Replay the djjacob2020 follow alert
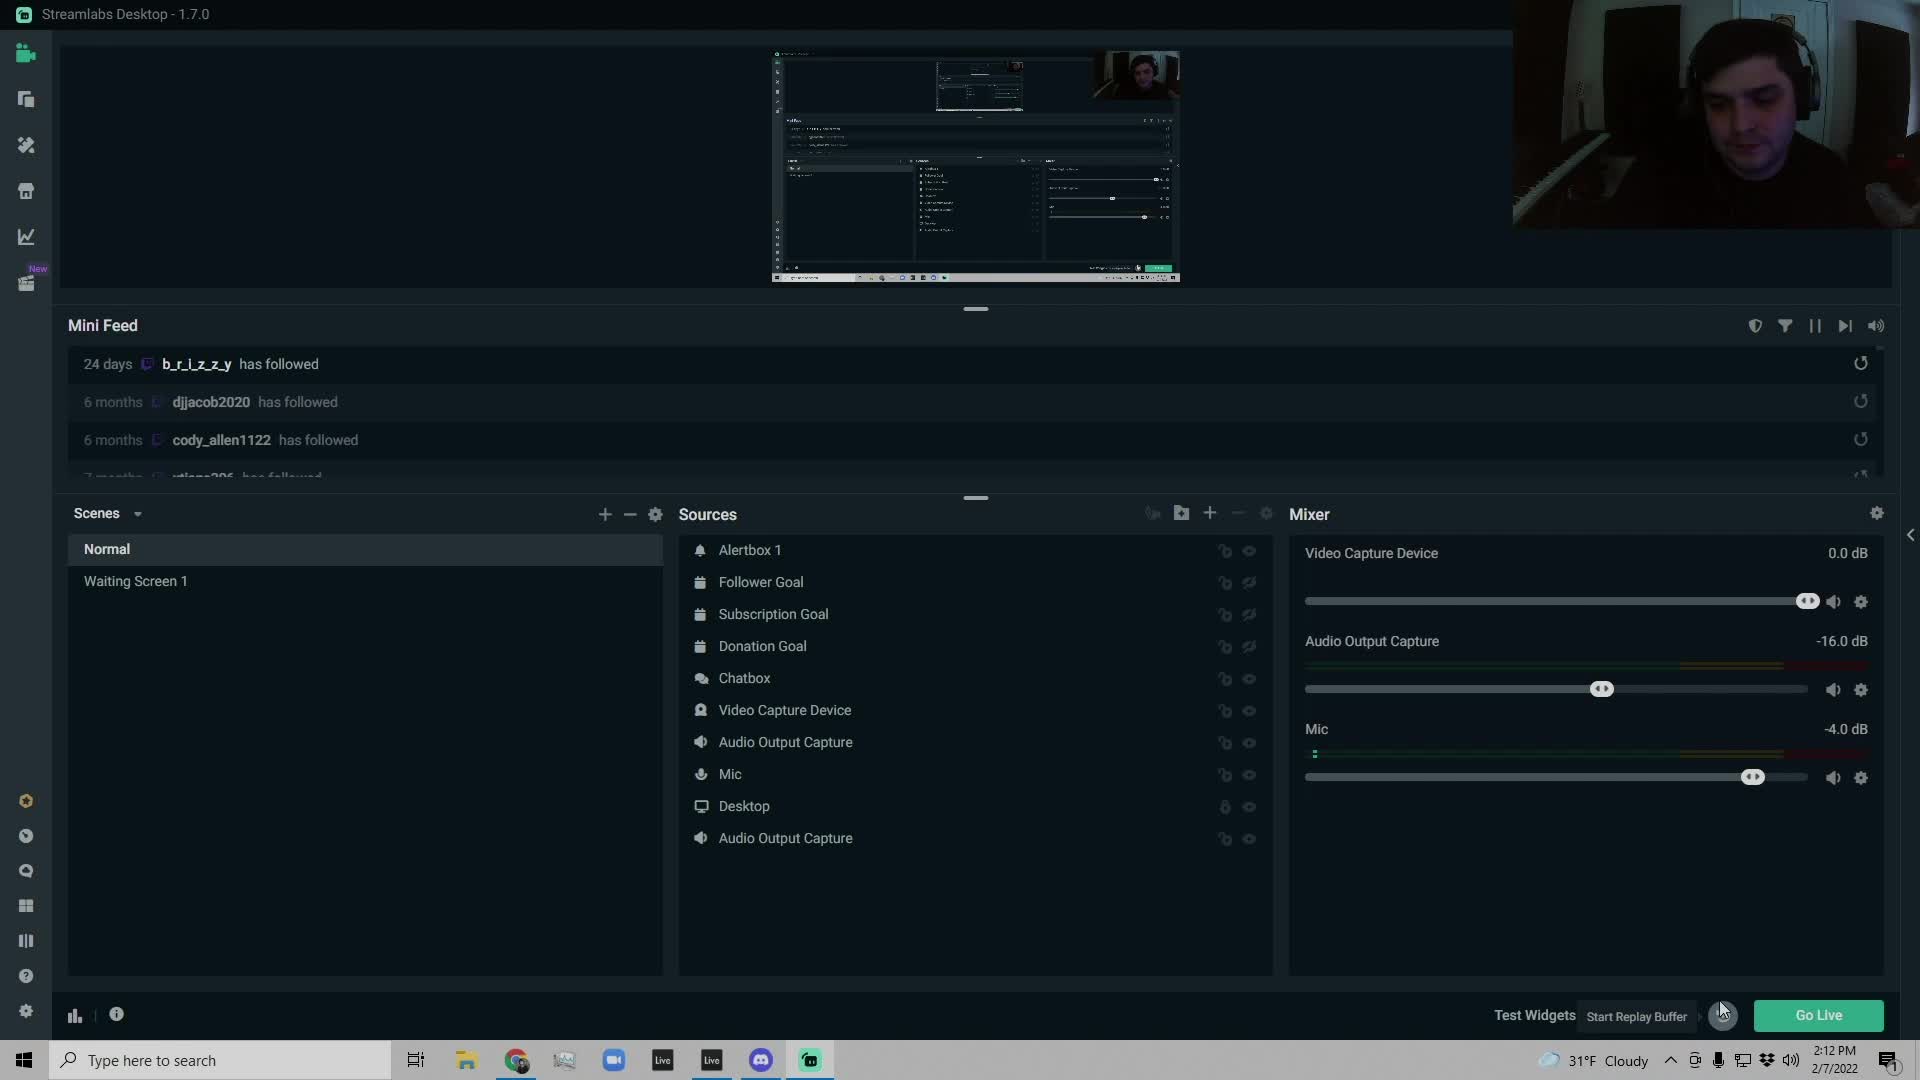The height and width of the screenshot is (1080, 1920). click(1861, 402)
